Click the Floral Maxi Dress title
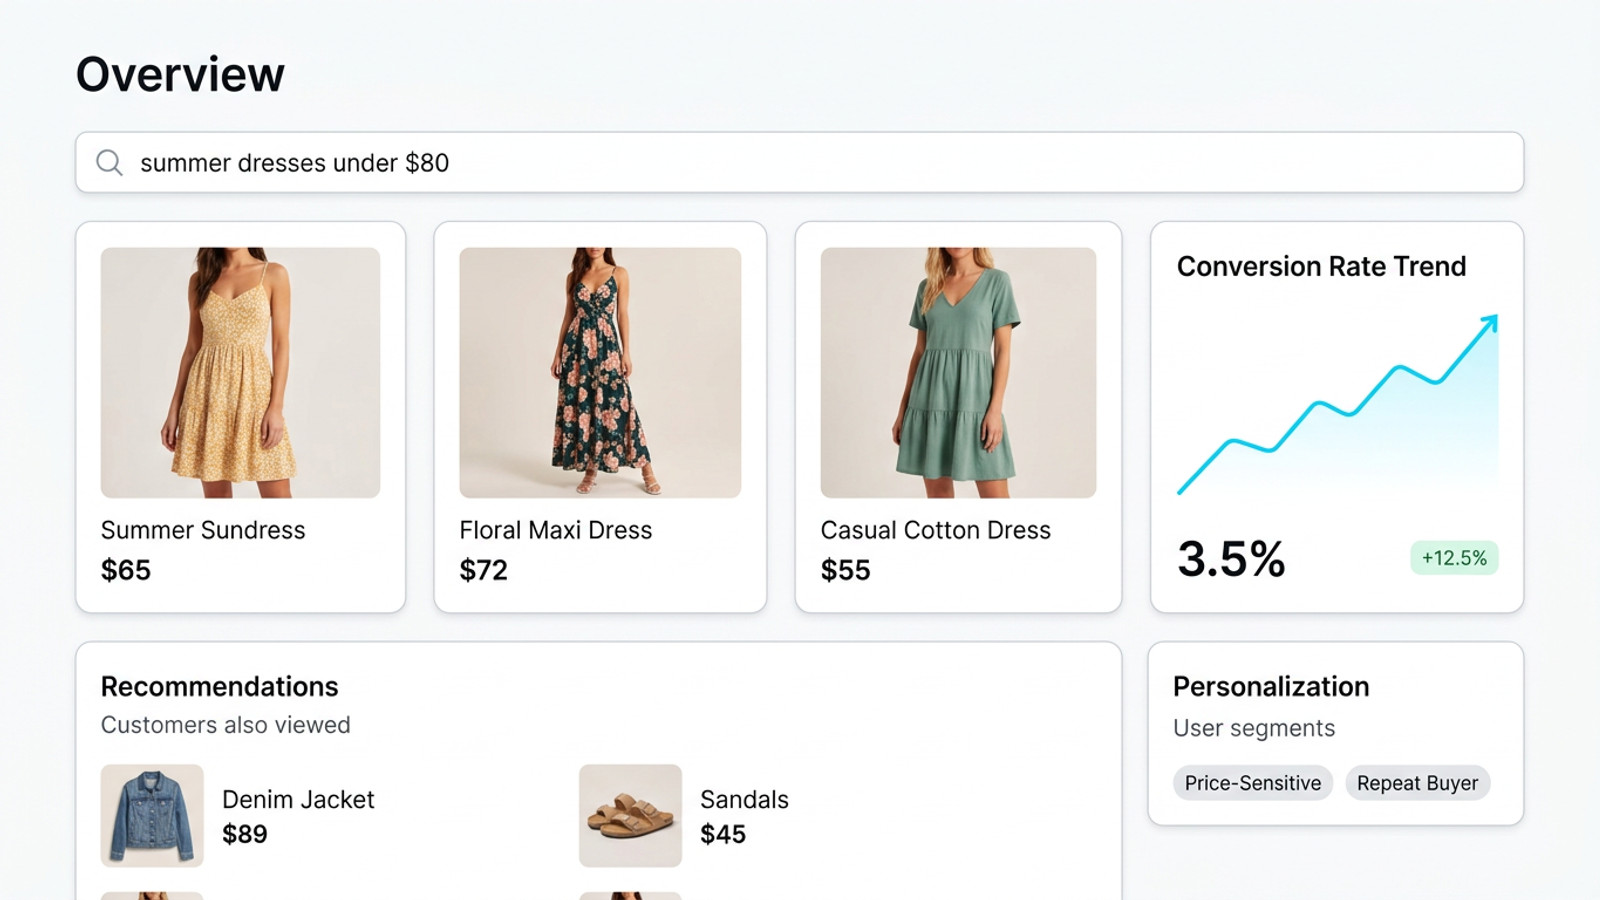Screen dimensions: 1600x900 [555, 530]
